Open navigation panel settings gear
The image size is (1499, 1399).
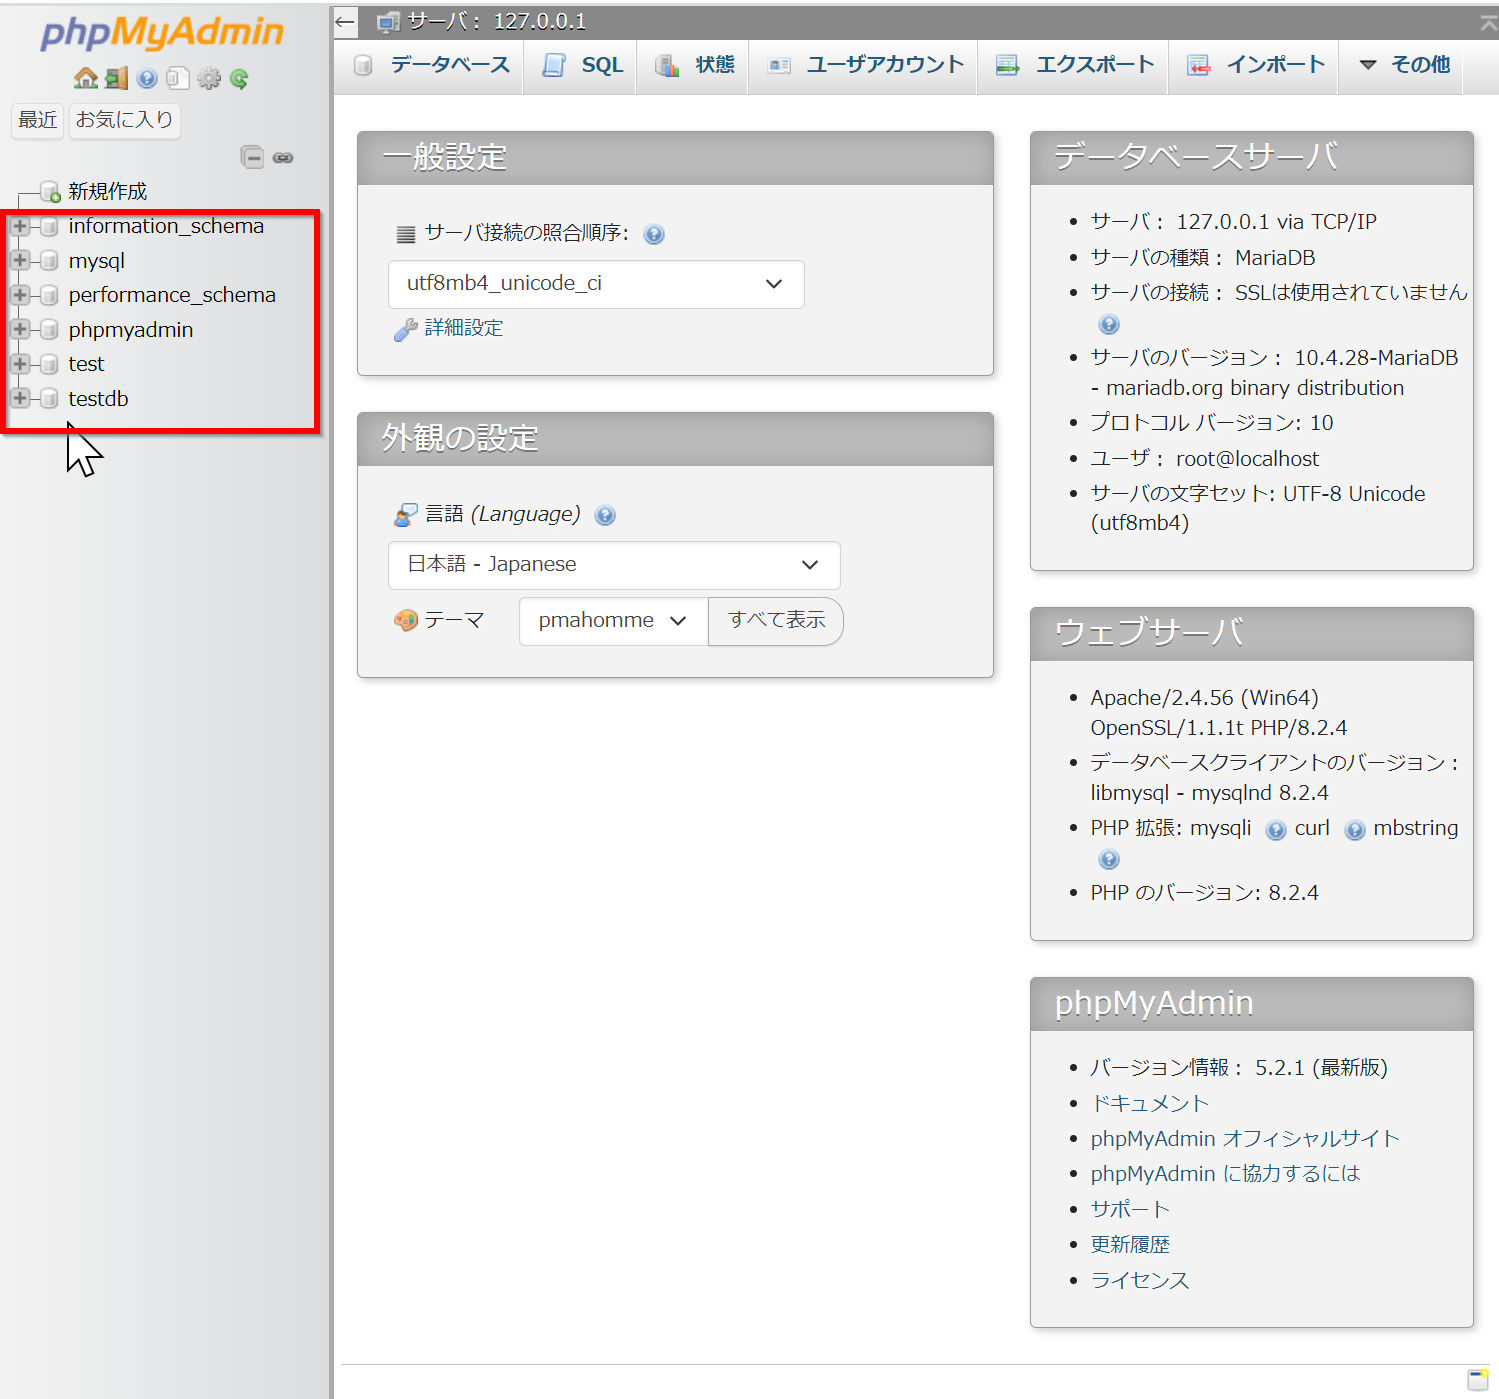[x=208, y=78]
